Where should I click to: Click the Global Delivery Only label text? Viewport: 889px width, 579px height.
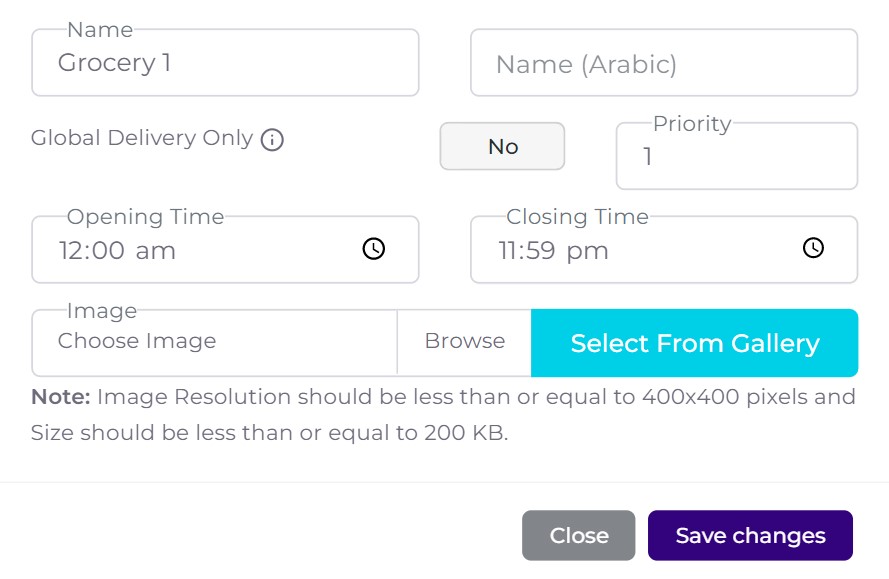tap(142, 138)
